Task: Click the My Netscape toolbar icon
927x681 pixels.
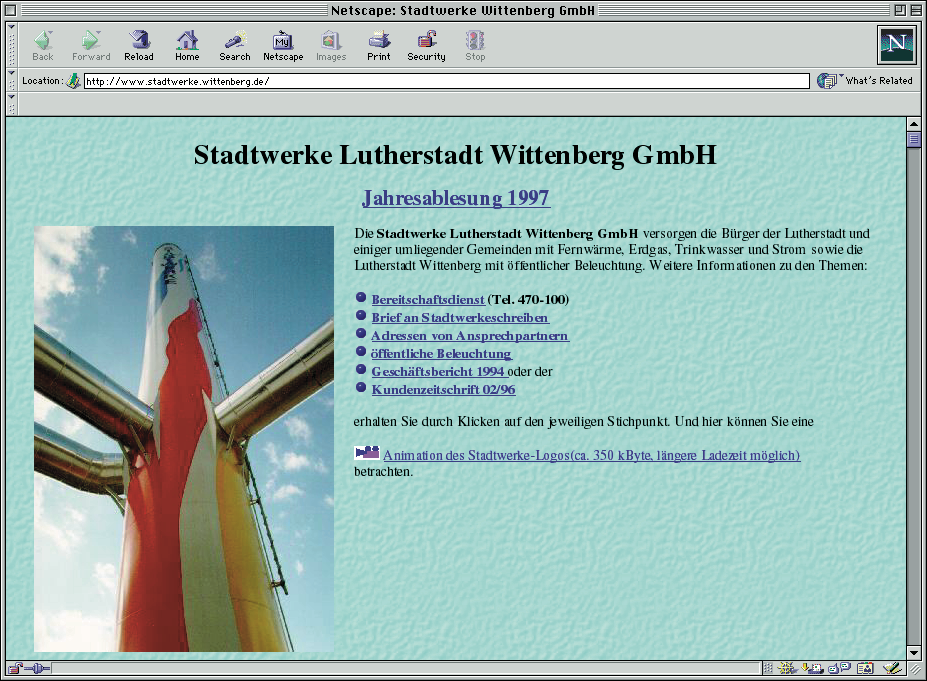Action: [x=283, y=45]
